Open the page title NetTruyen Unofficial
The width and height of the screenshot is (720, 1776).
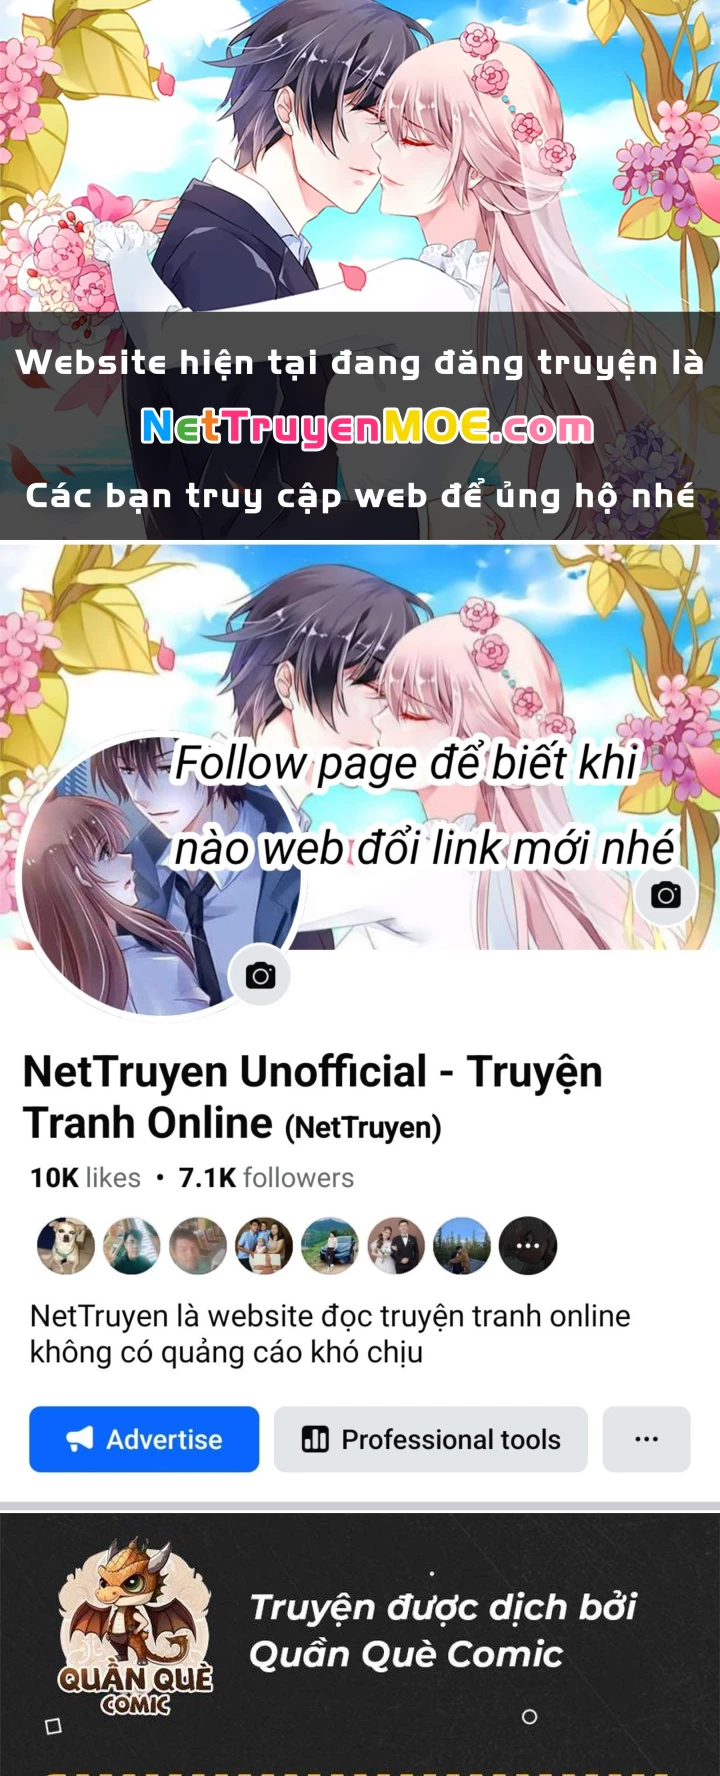312,1097
